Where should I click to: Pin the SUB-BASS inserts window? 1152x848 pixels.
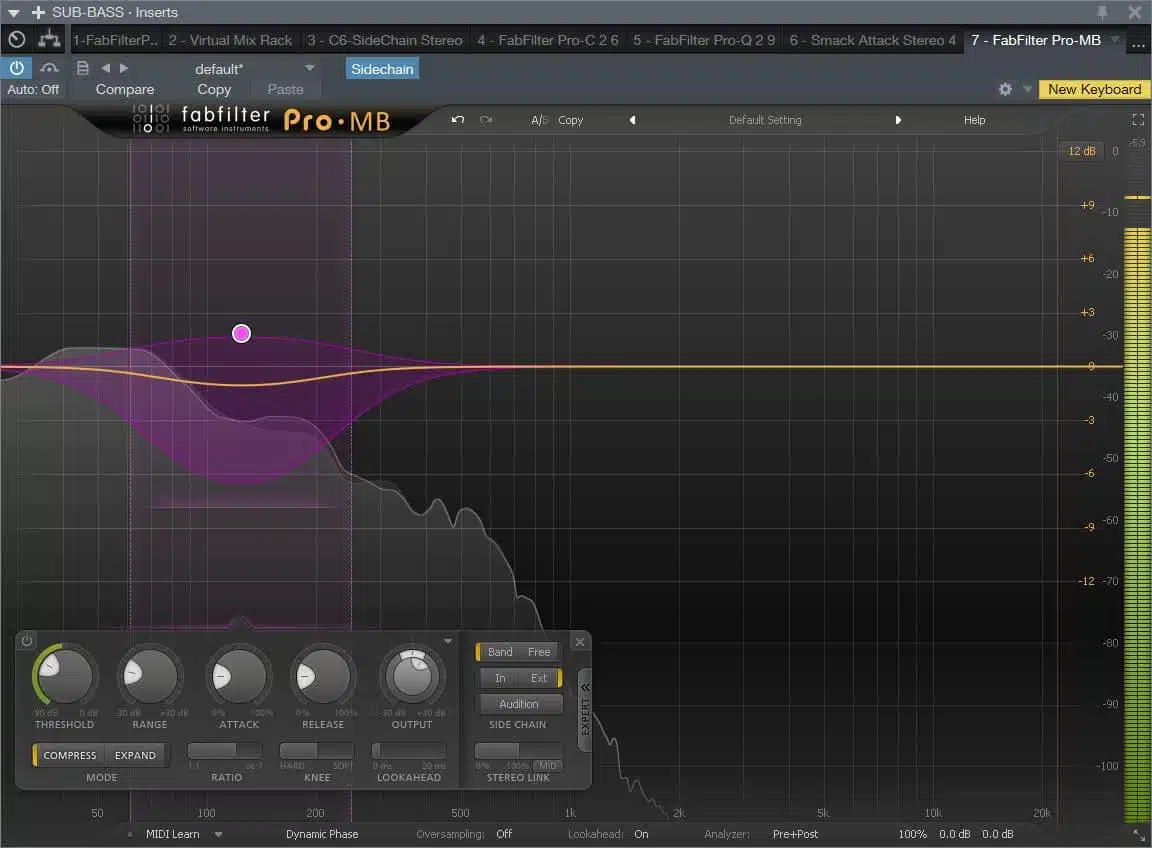[x=1102, y=12]
